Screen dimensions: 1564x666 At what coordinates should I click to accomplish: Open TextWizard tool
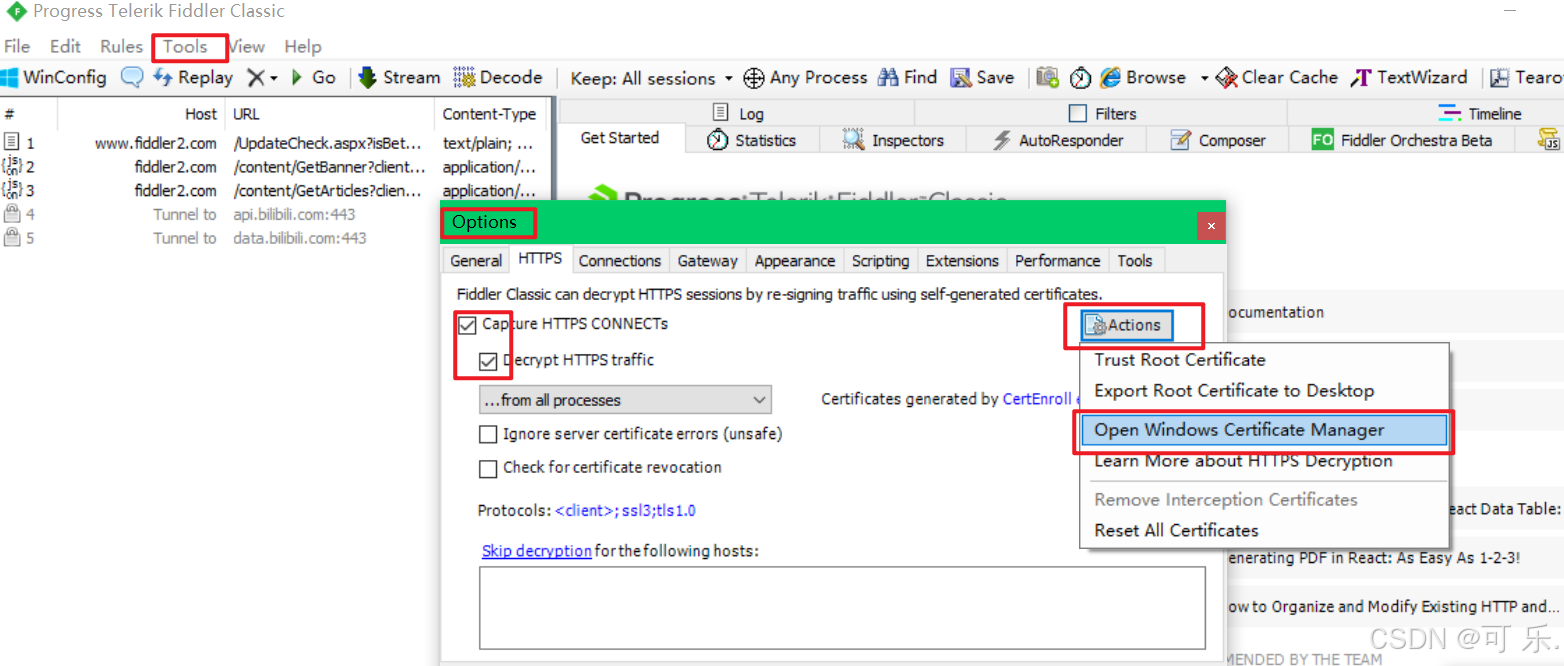(x=1409, y=77)
